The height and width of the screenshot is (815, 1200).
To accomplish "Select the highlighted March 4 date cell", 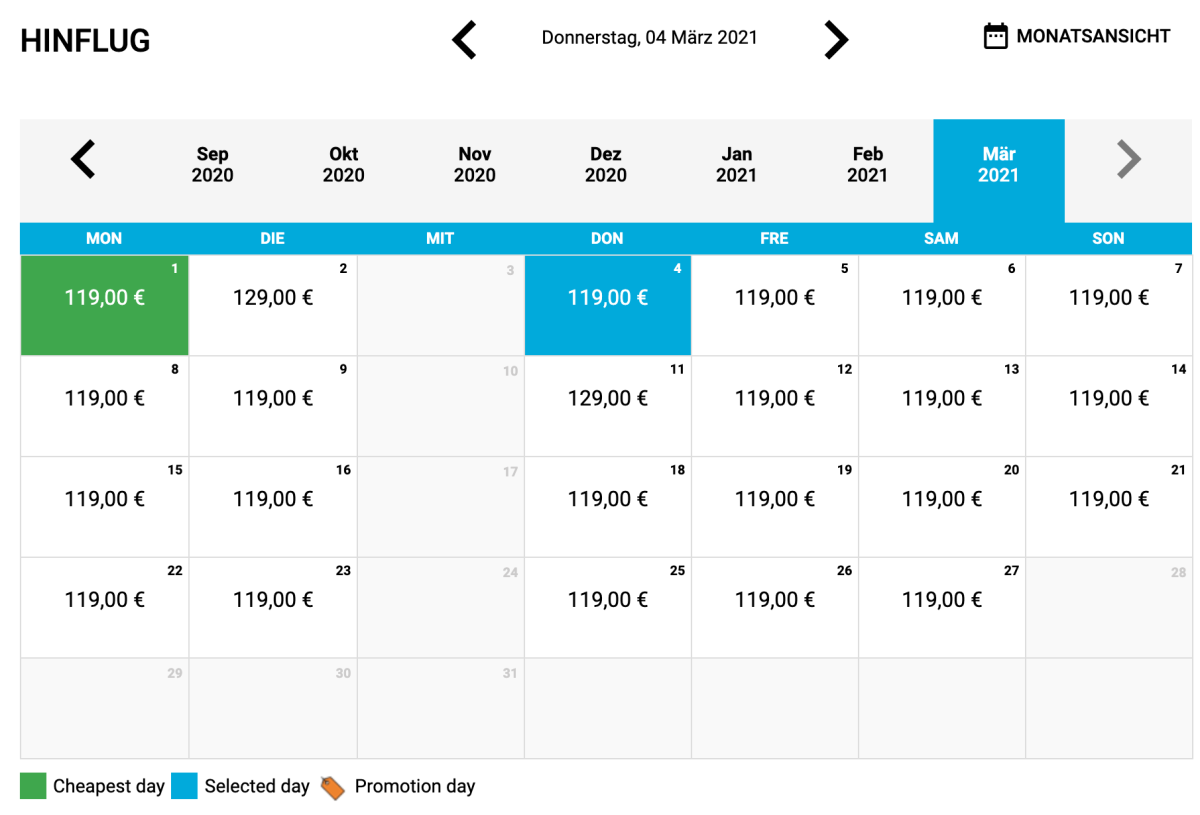I will pyautogui.click(x=607, y=305).
